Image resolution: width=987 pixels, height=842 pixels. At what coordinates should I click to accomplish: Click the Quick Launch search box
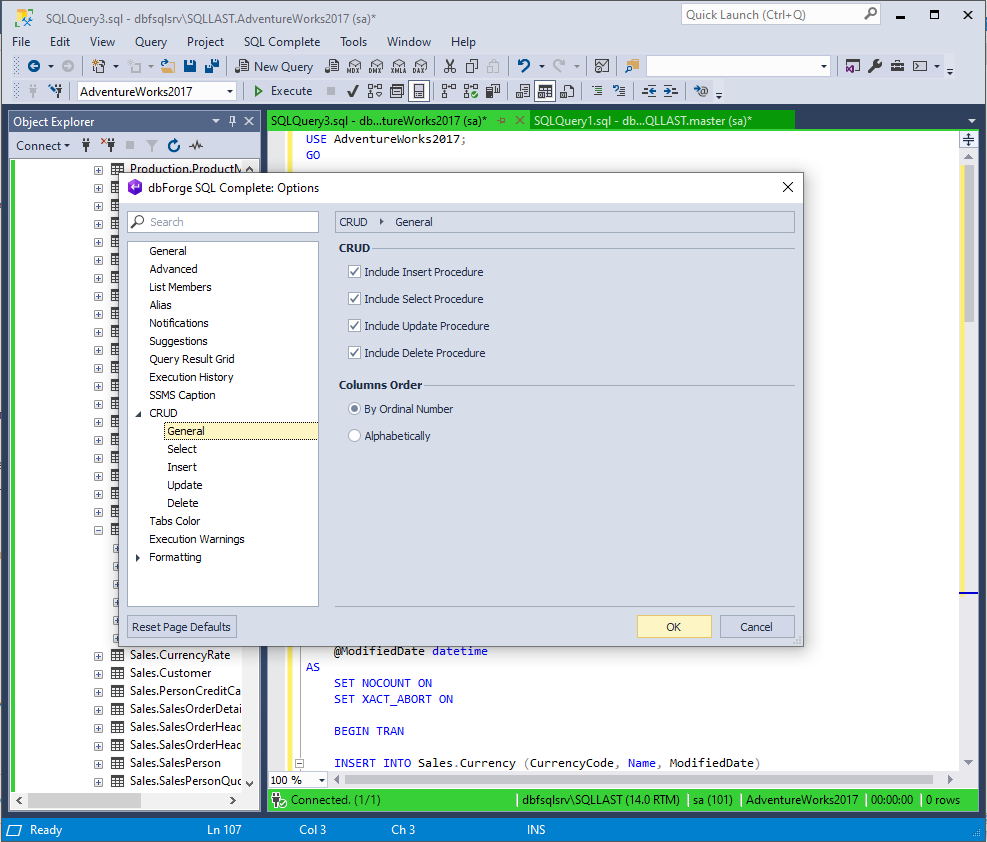point(781,14)
